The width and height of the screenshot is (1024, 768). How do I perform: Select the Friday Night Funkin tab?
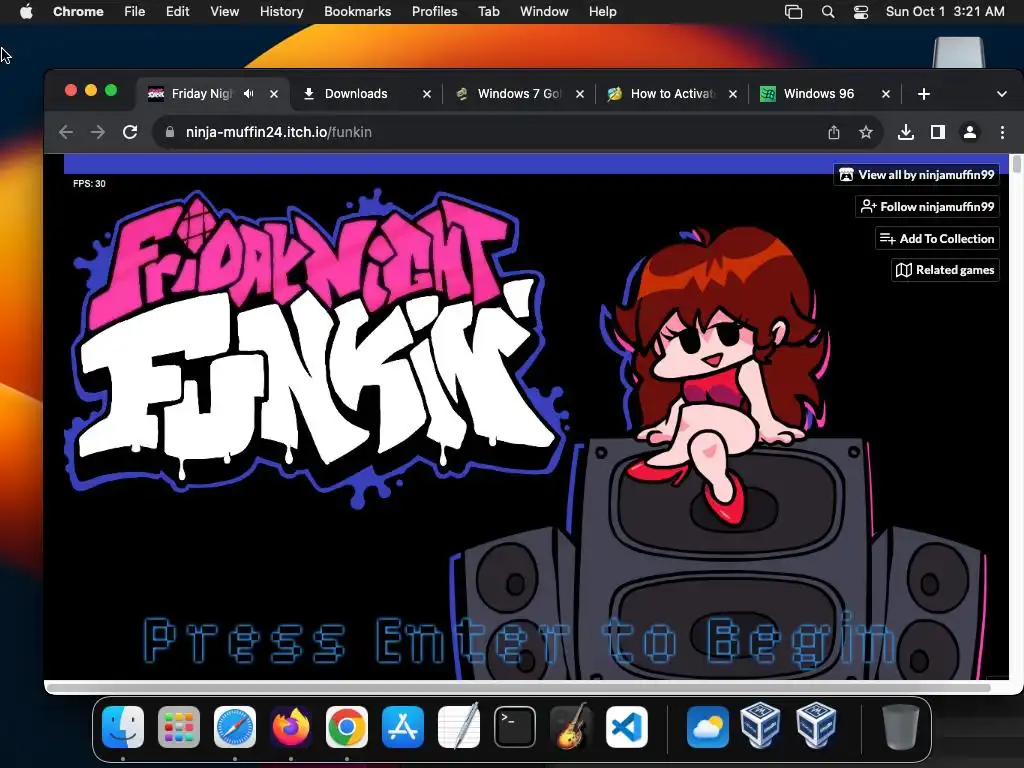(x=201, y=94)
